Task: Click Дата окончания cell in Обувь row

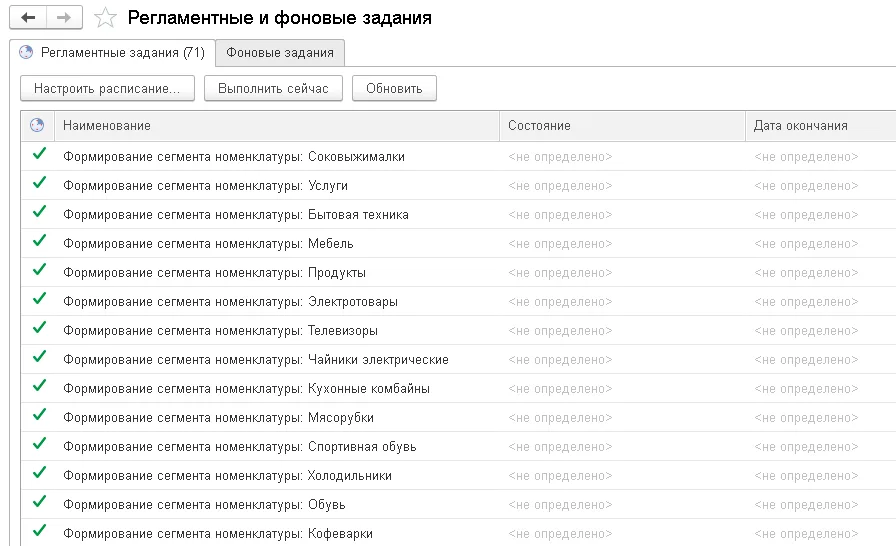Action: [821, 505]
